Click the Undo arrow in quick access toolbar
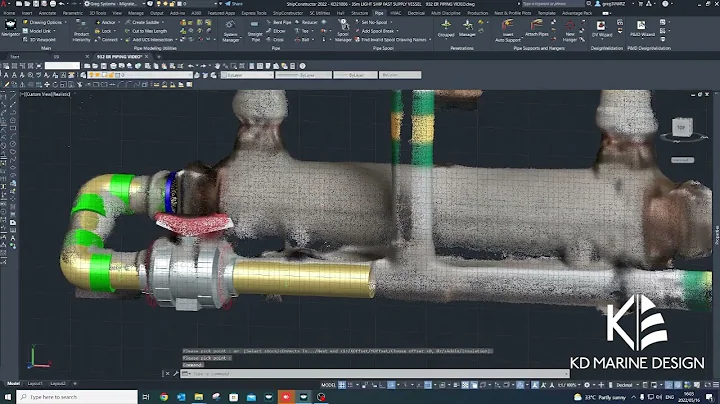Image resolution: width=720 pixels, height=404 pixels. coord(62,4)
